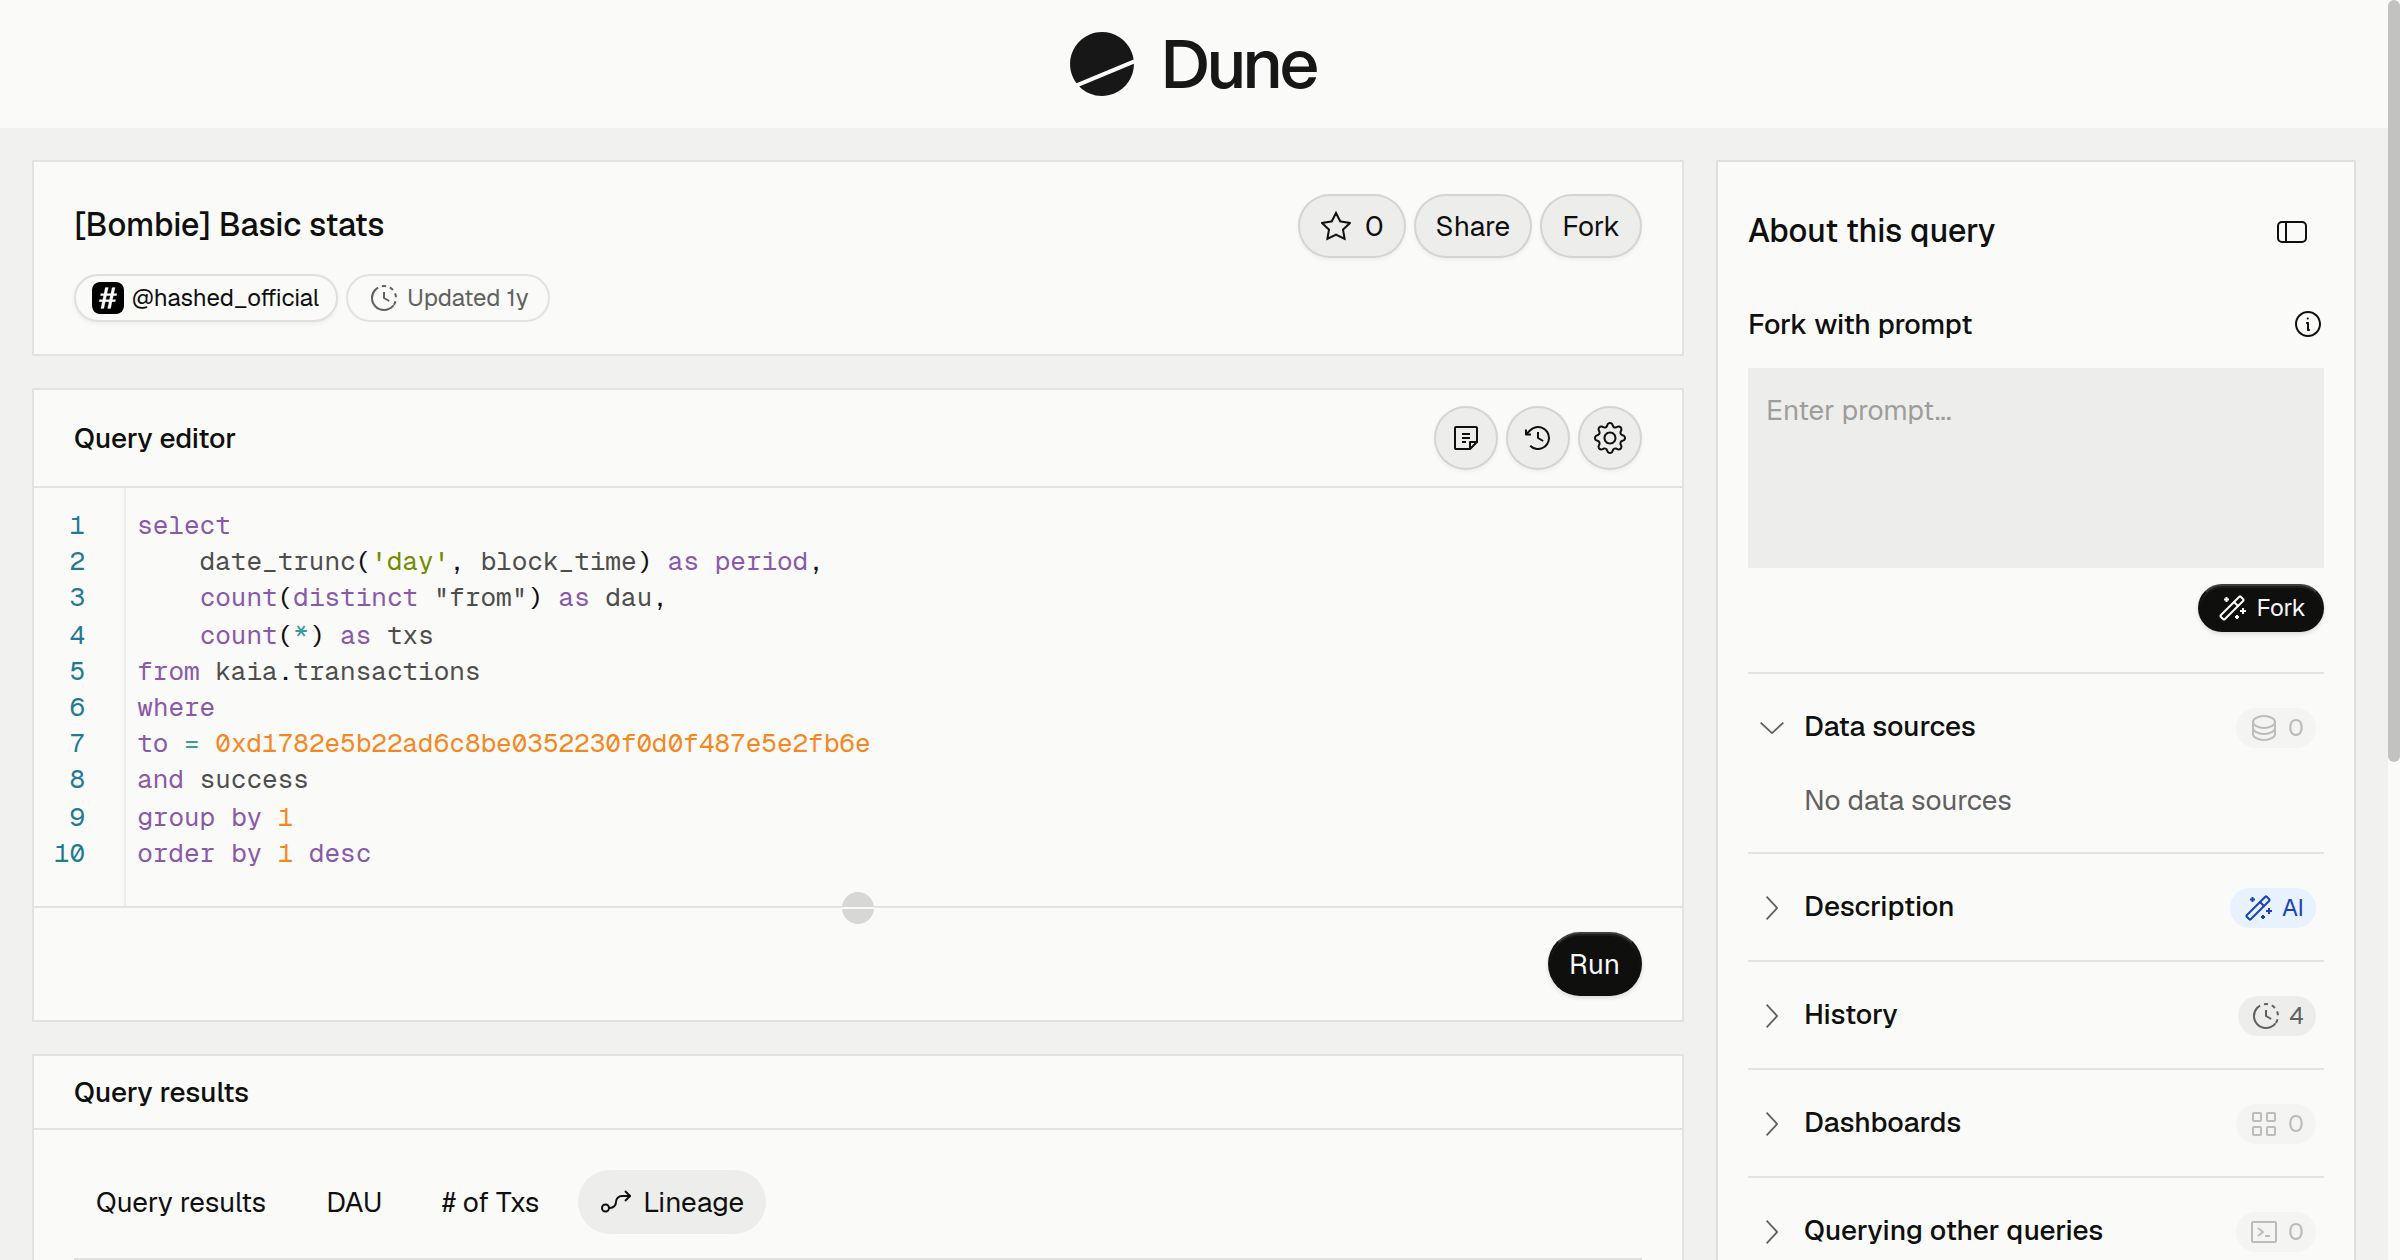Click the Querying other queries count badge
This screenshot has width=2400, height=1260.
(x=2276, y=1231)
